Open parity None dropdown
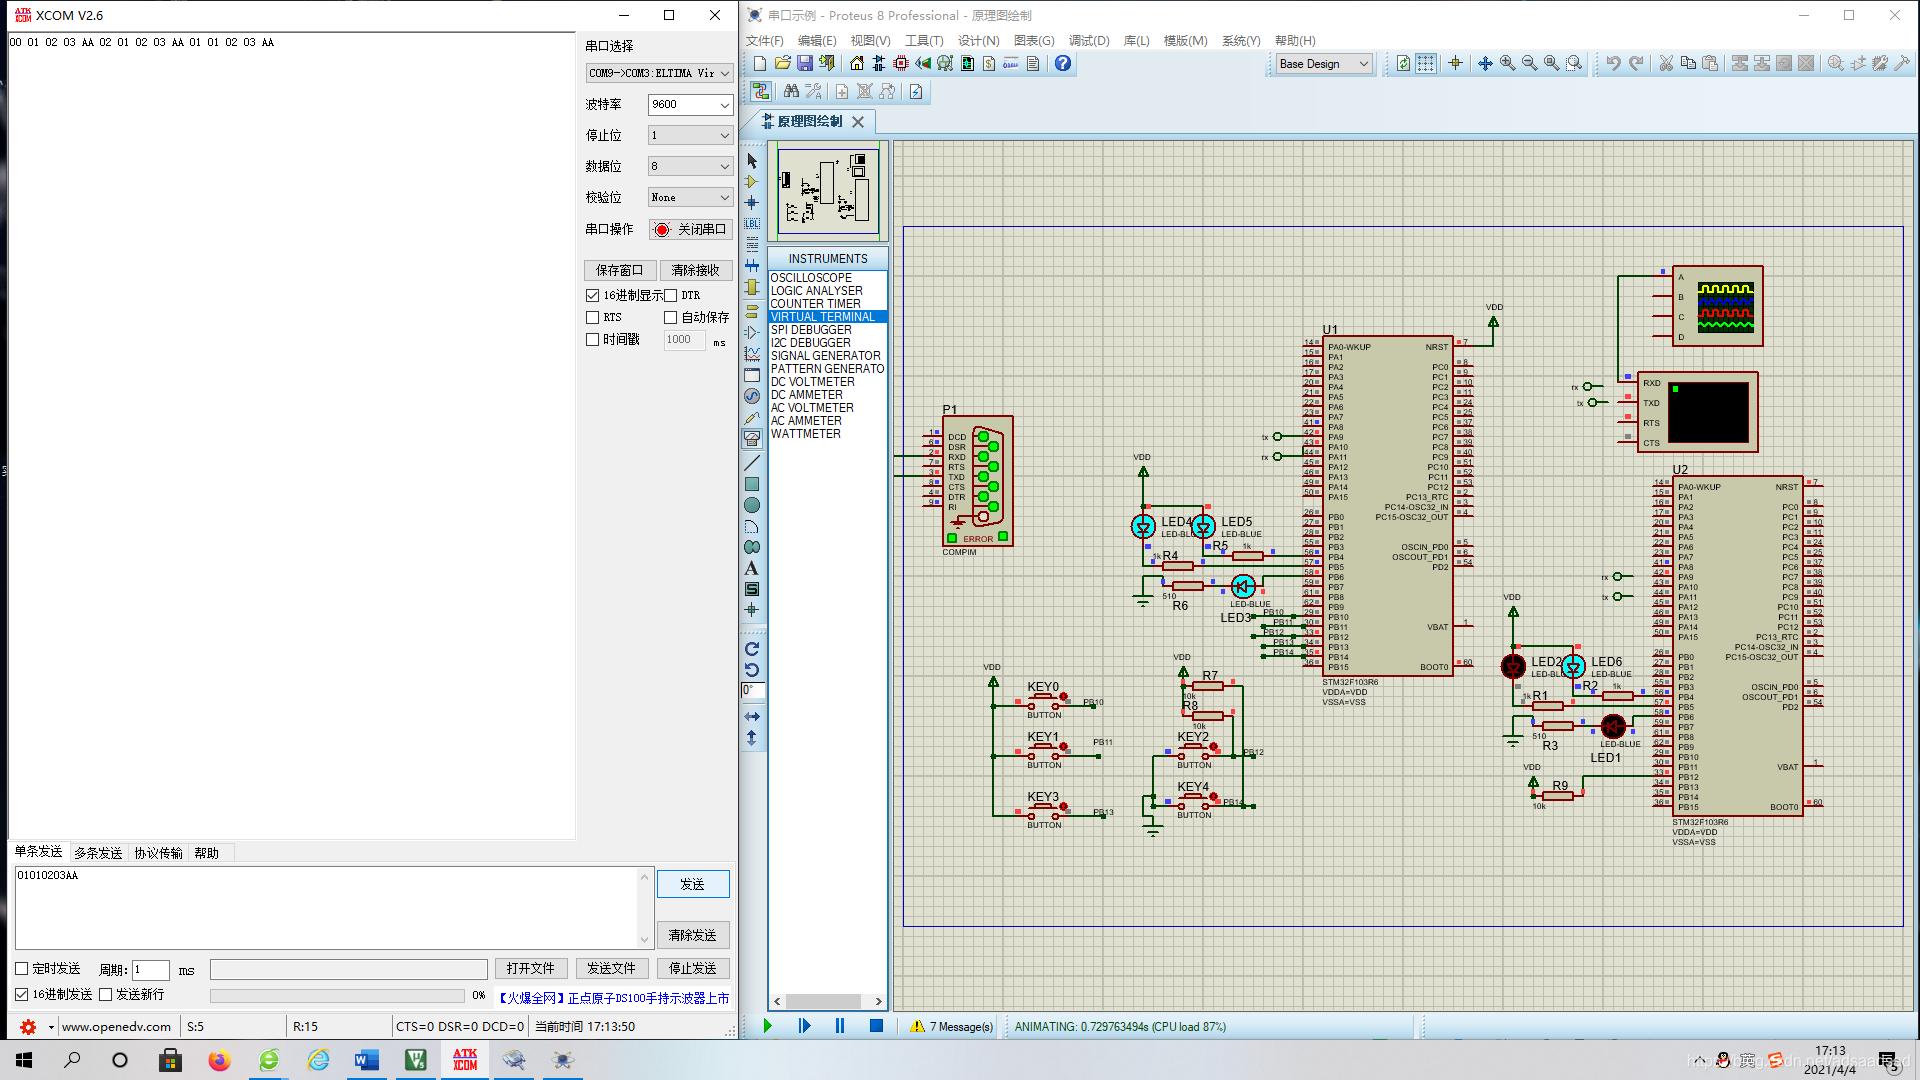 pos(690,197)
